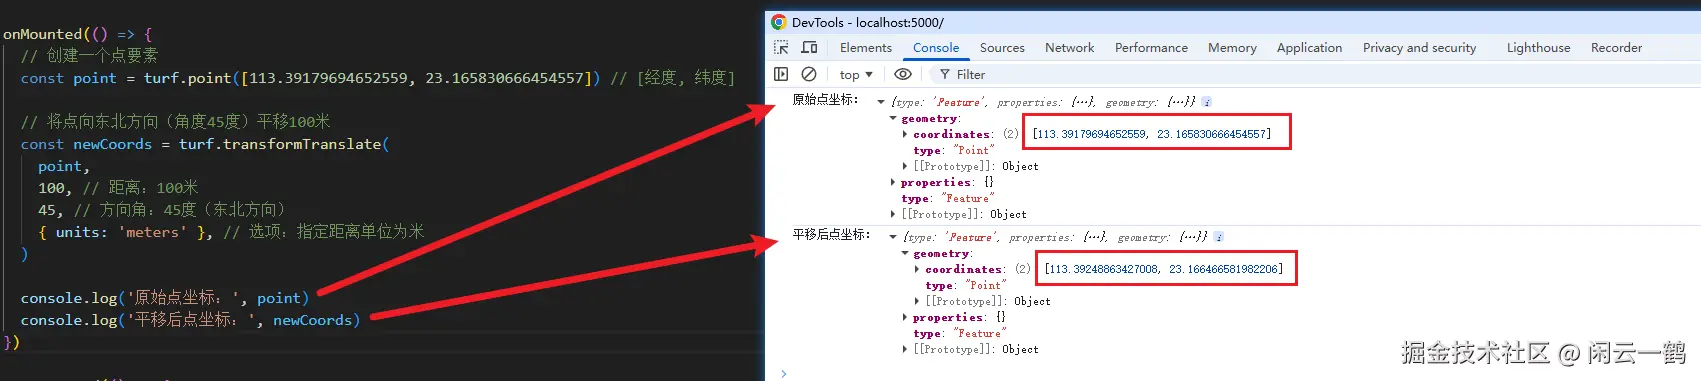Click the line '100, // 距离：100米' in code
Viewport: 1701px width, 381px height.
[118, 188]
